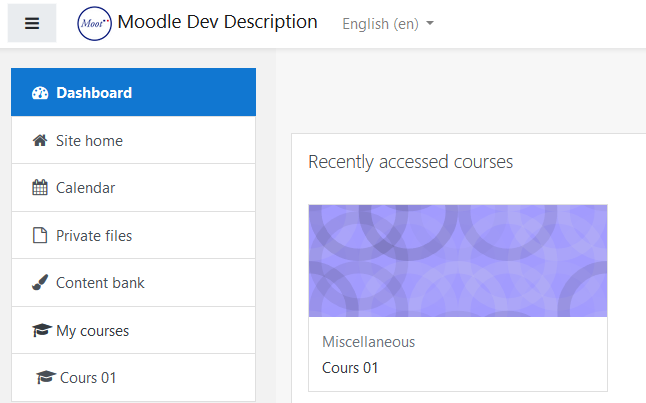Viewport: 646px width, 403px height.
Task: Click the My courses graduation cap icon
Action: (42, 330)
